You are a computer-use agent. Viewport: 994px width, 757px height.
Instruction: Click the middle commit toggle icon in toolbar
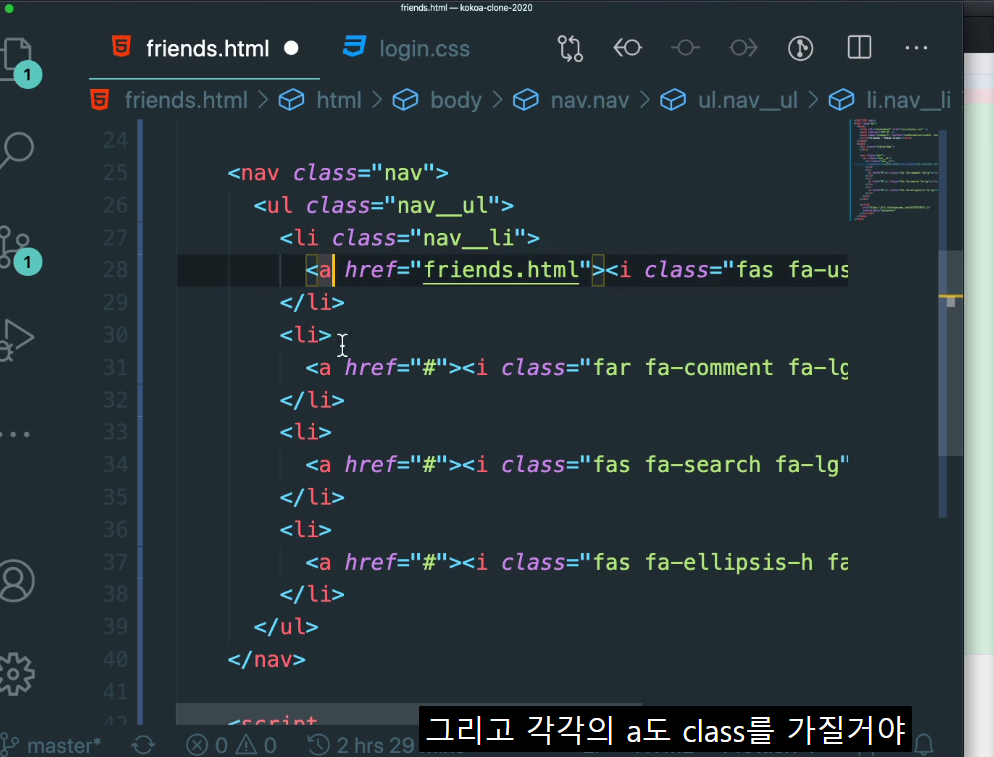coord(685,48)
